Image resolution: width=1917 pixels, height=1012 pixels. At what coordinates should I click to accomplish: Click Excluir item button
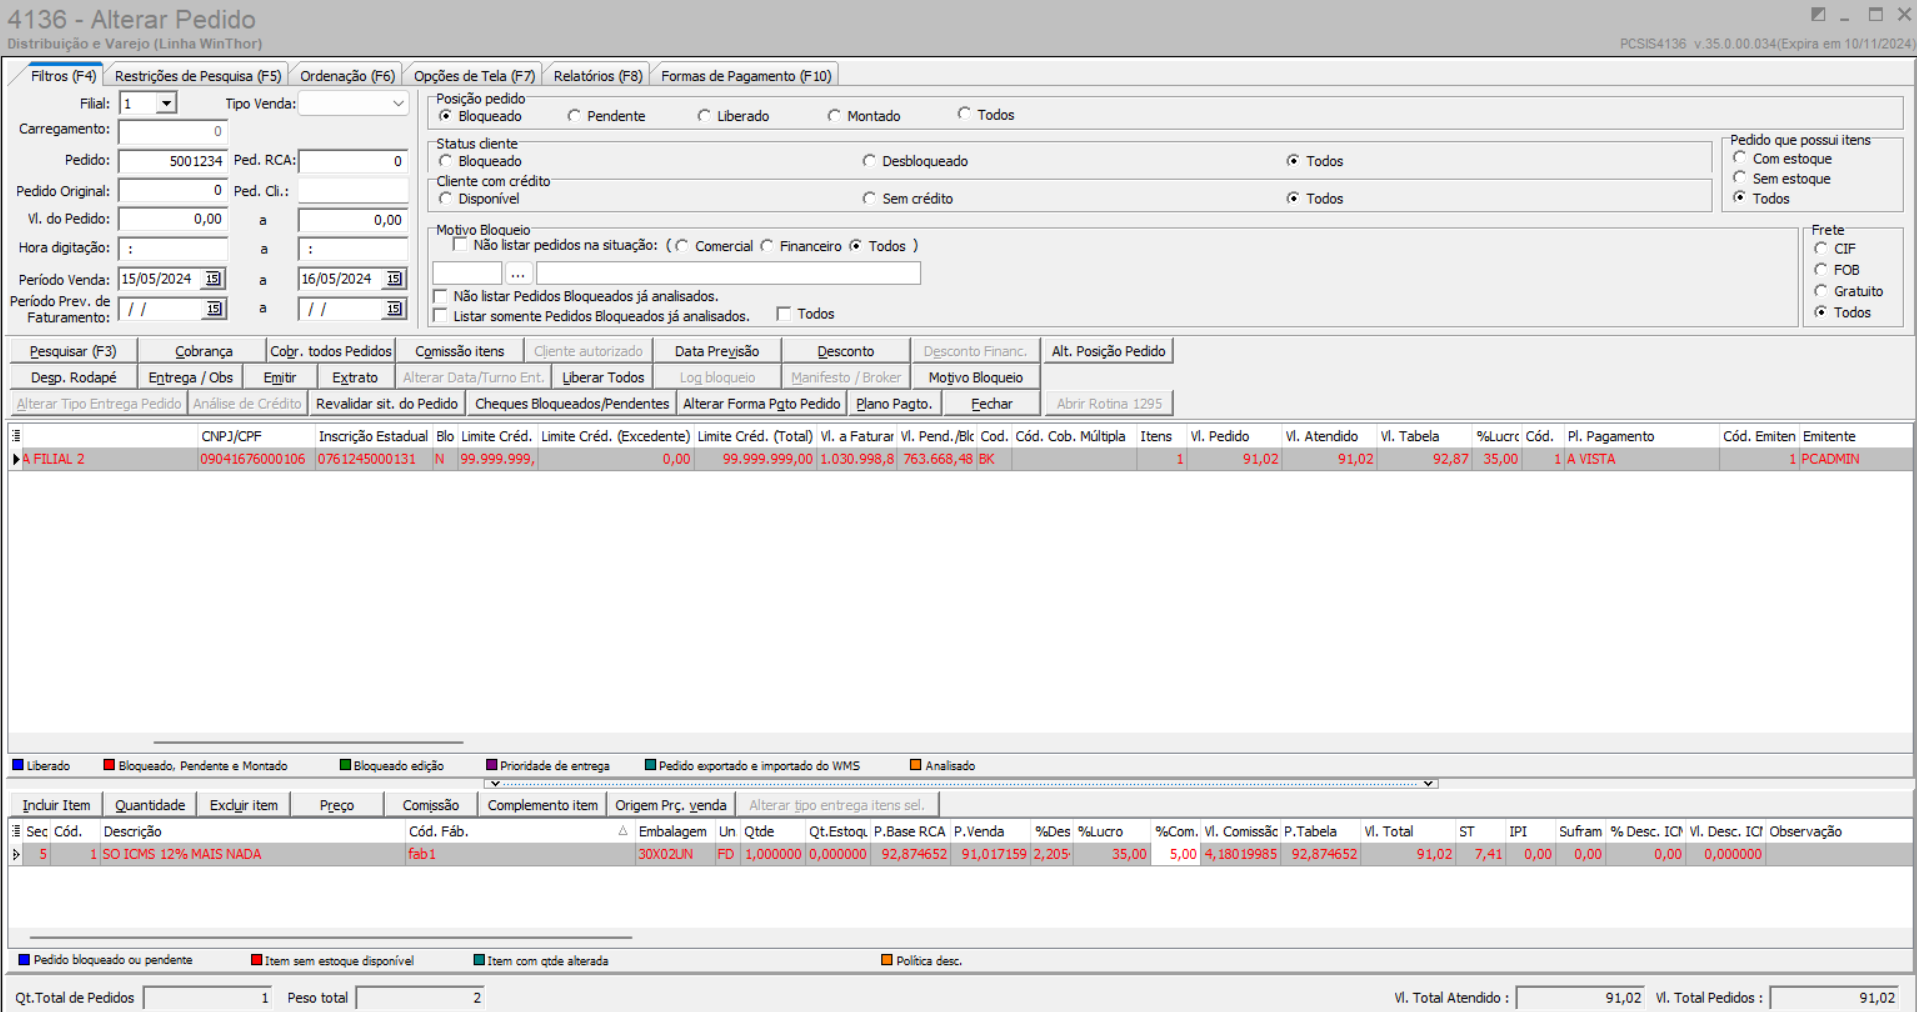coord(244,805)
